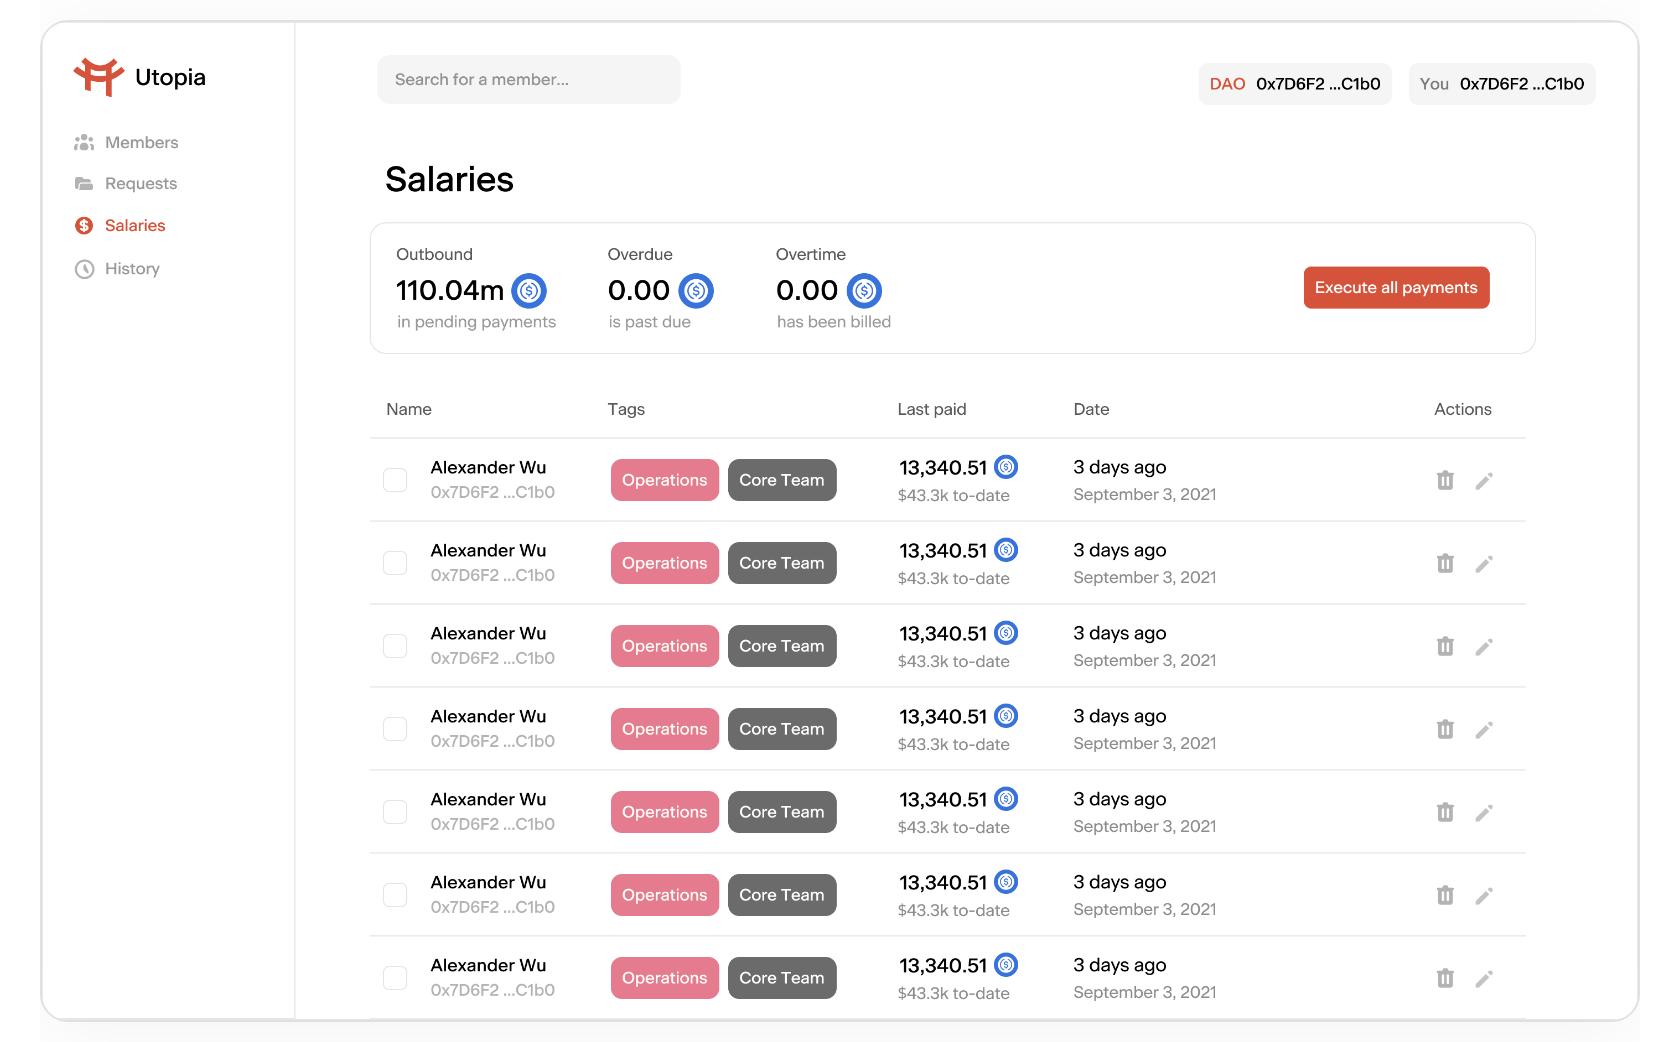Check the sixth salary row checkbox
This screenshot has width=1662, height=1042.
coord(395,895)
